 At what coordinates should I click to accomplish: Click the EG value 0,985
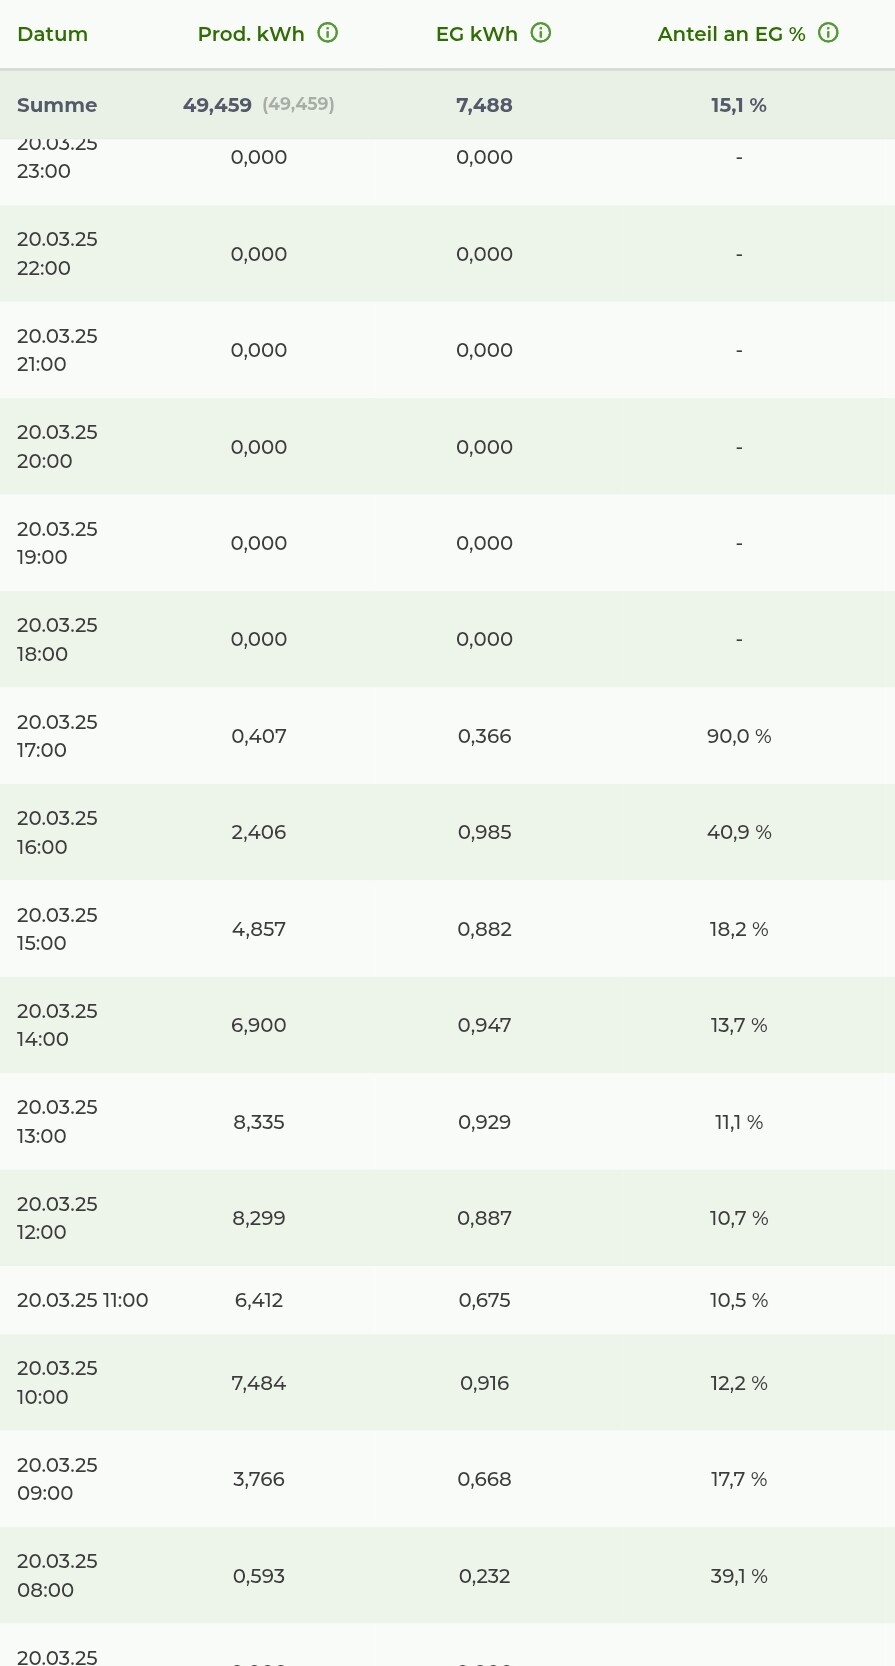tap(484, 832)
